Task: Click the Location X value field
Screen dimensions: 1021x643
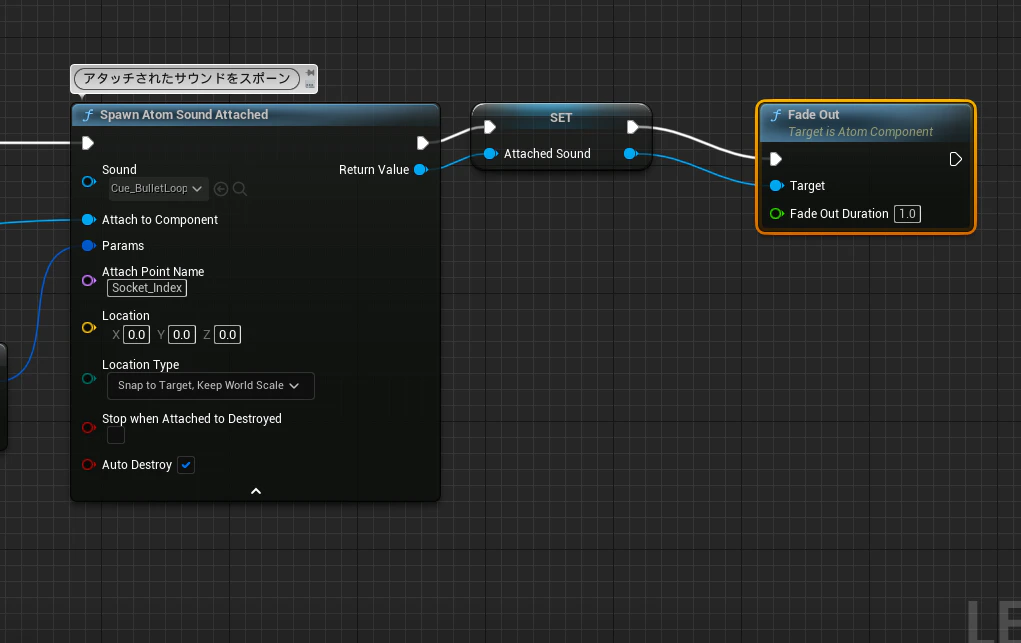Action: [x=137, y=335]
